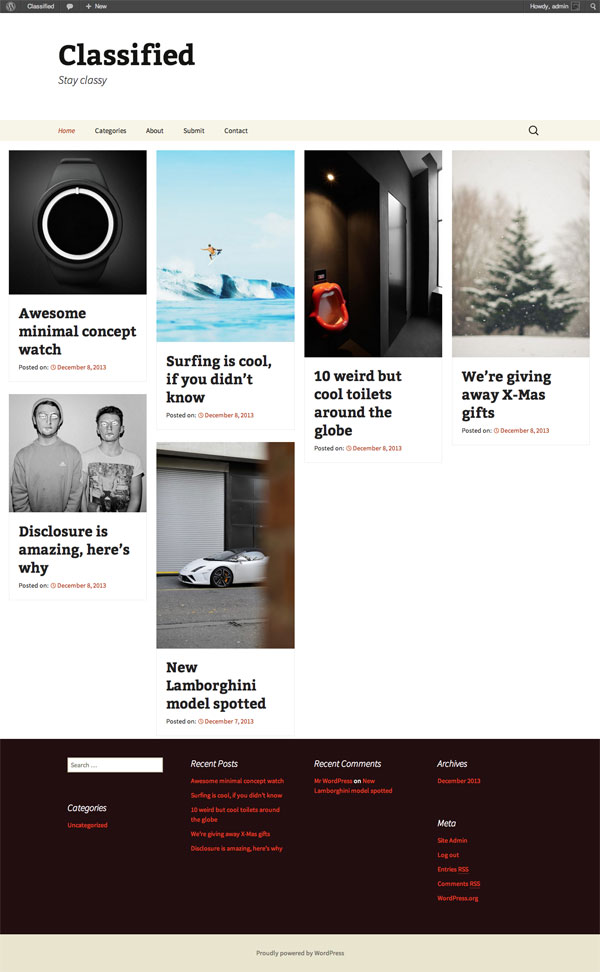This screenshot has height=972, width=600.
Task: Open the Submit navigation item
Action: (x=193, y=131)
